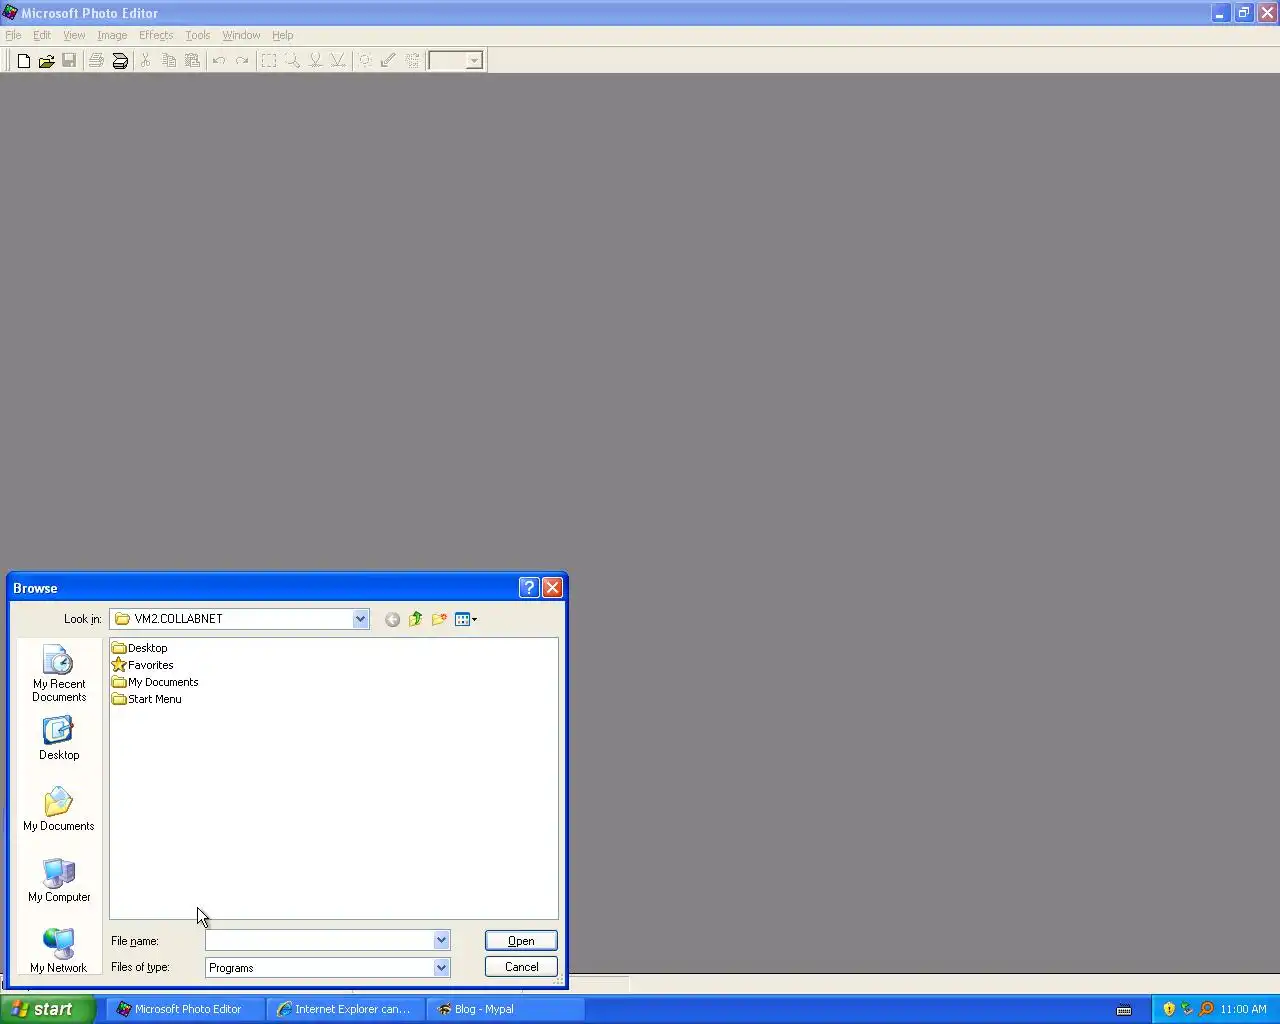This screenshot has width=1280, height=1024.
Task: Open the Window menu
Action: click(241, 35)
